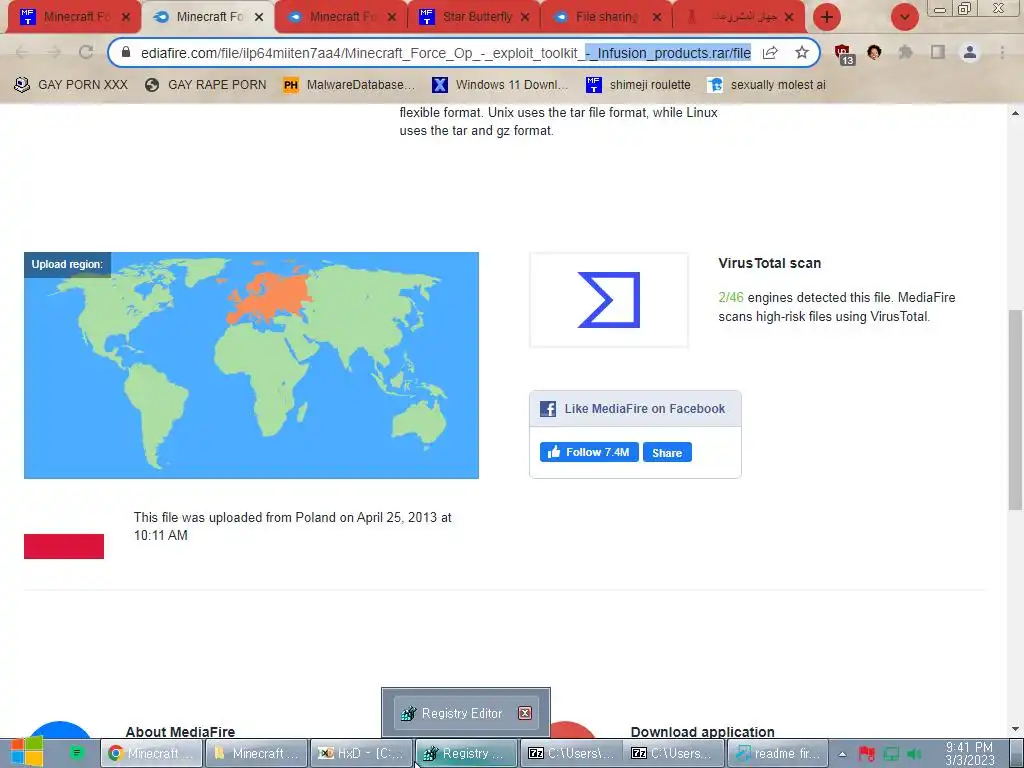Open the readme fir... taskbar button
The image size is (1024, 768).
point(778,753)
